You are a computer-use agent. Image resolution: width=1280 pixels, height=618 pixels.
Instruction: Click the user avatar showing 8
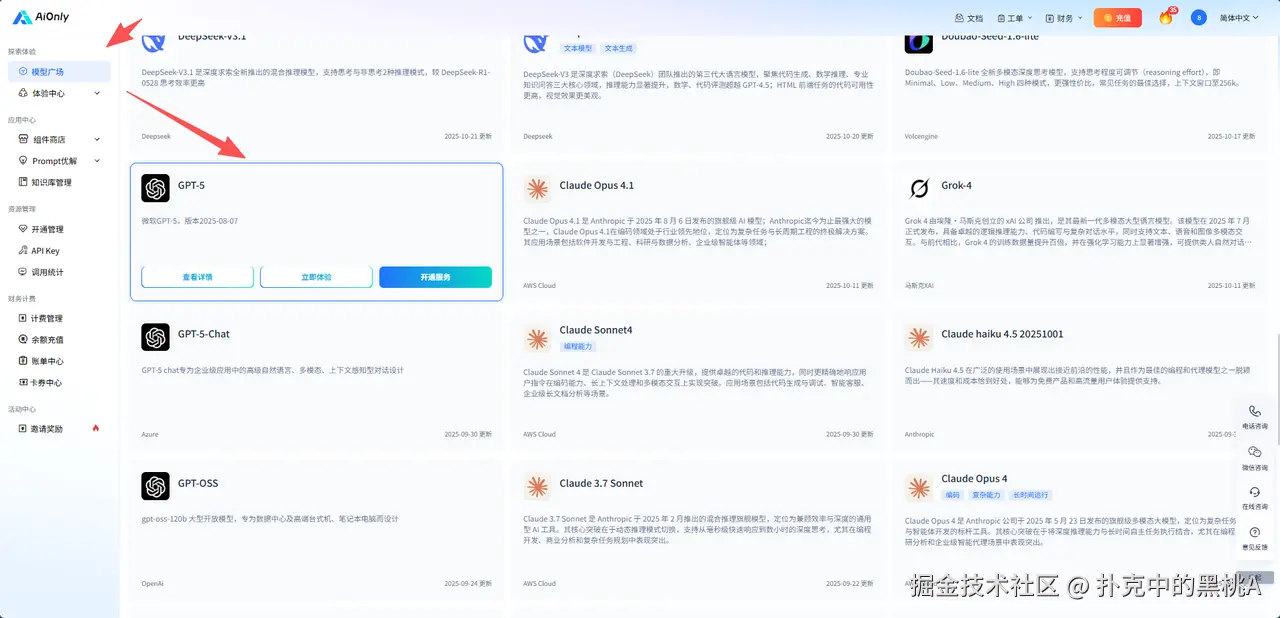[1198, 17]
